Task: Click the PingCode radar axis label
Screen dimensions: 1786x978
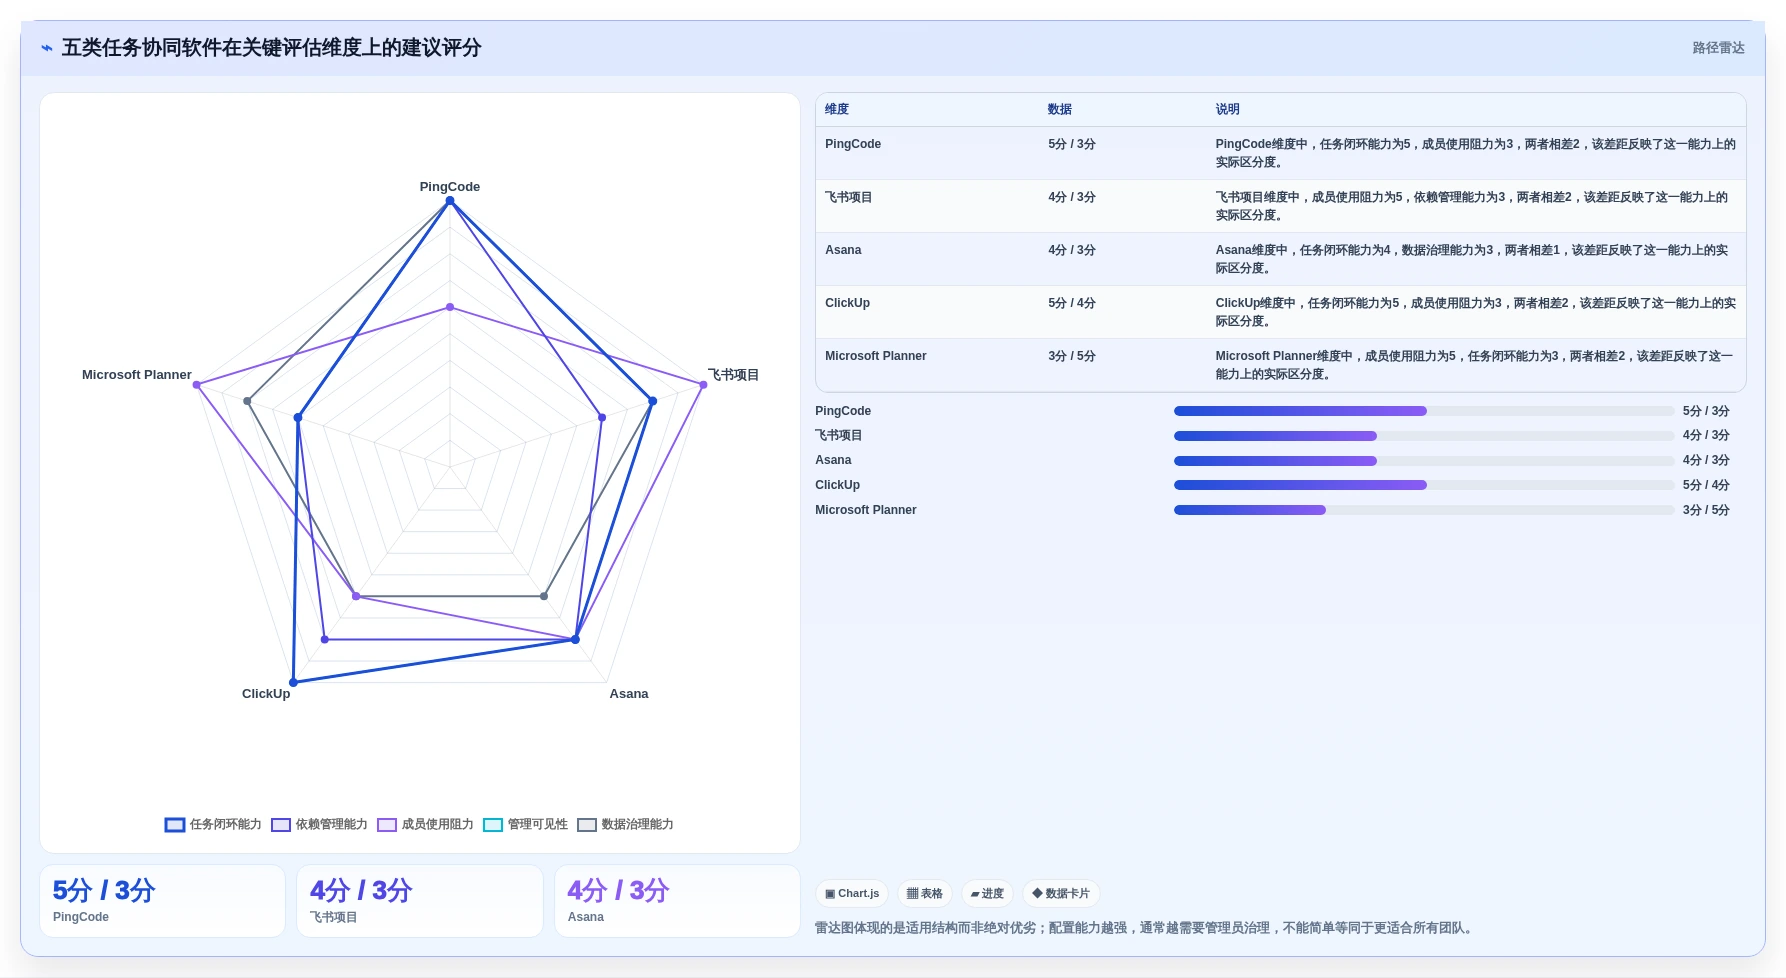Action: [450, 187]
